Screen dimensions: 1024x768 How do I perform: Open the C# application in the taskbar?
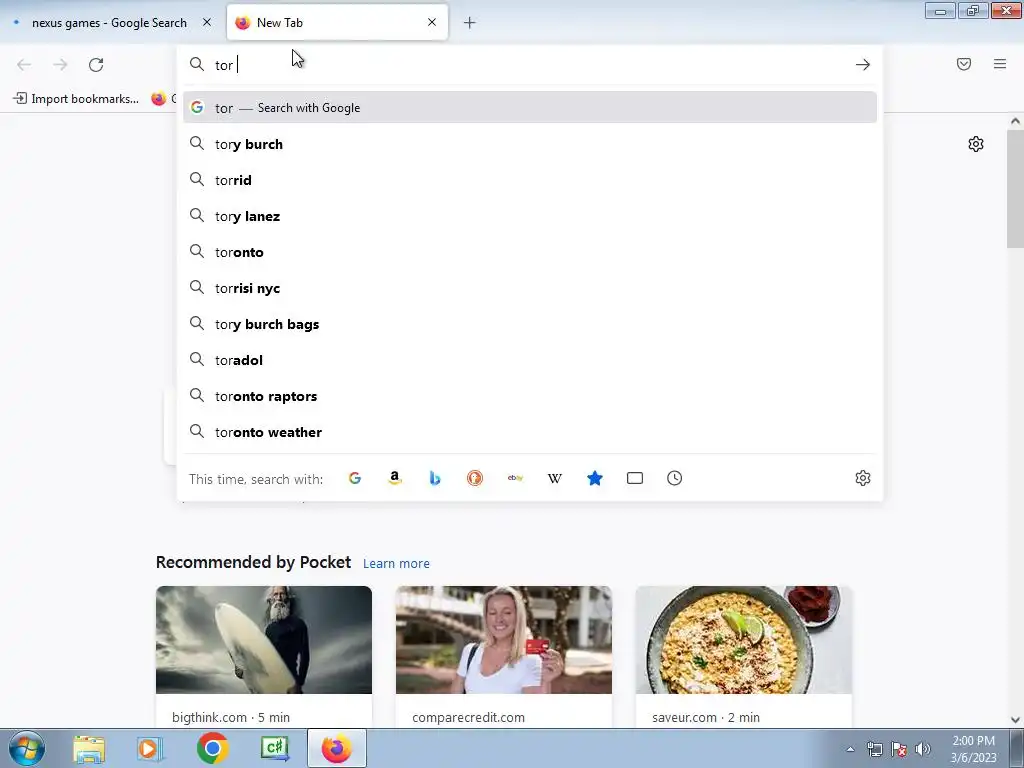point(275,748)
